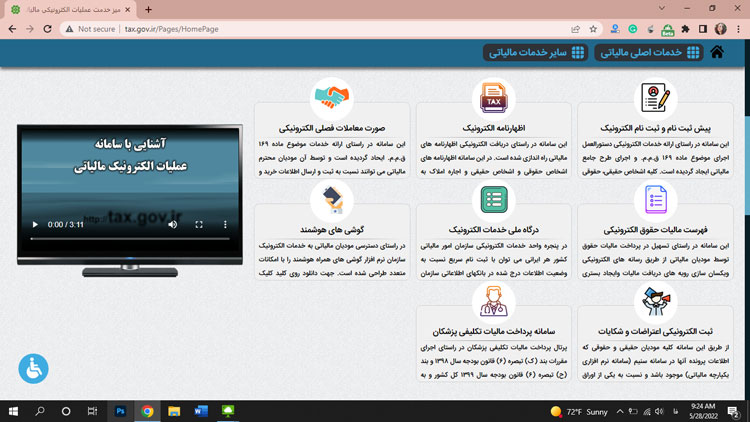Click the TAX icon for اظهارنامه الکترونیک
Viewport: 750px width, 422px height.
(494, 98)
